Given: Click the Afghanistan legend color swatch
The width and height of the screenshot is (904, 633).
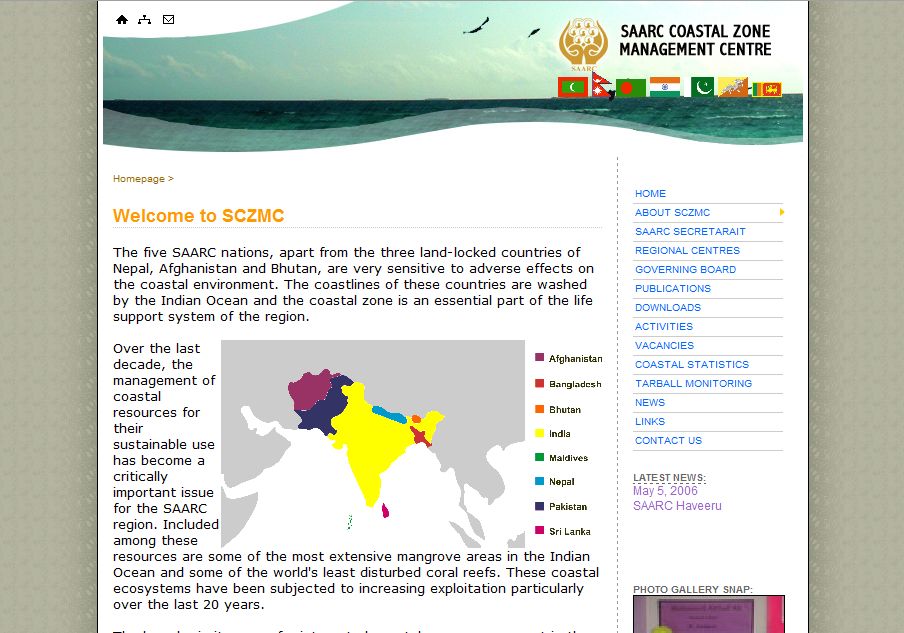Looking at the screenshot, I should point(540,357).
